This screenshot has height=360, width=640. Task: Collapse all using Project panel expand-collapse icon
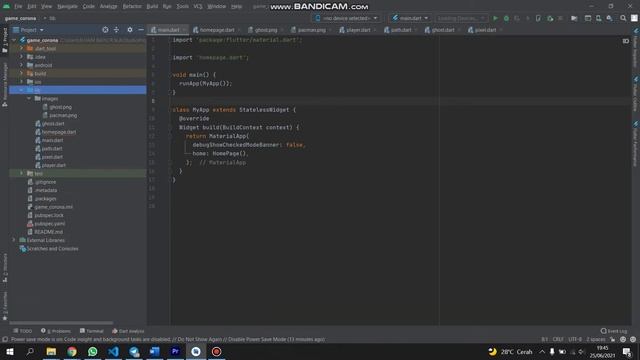pos(116,30)
